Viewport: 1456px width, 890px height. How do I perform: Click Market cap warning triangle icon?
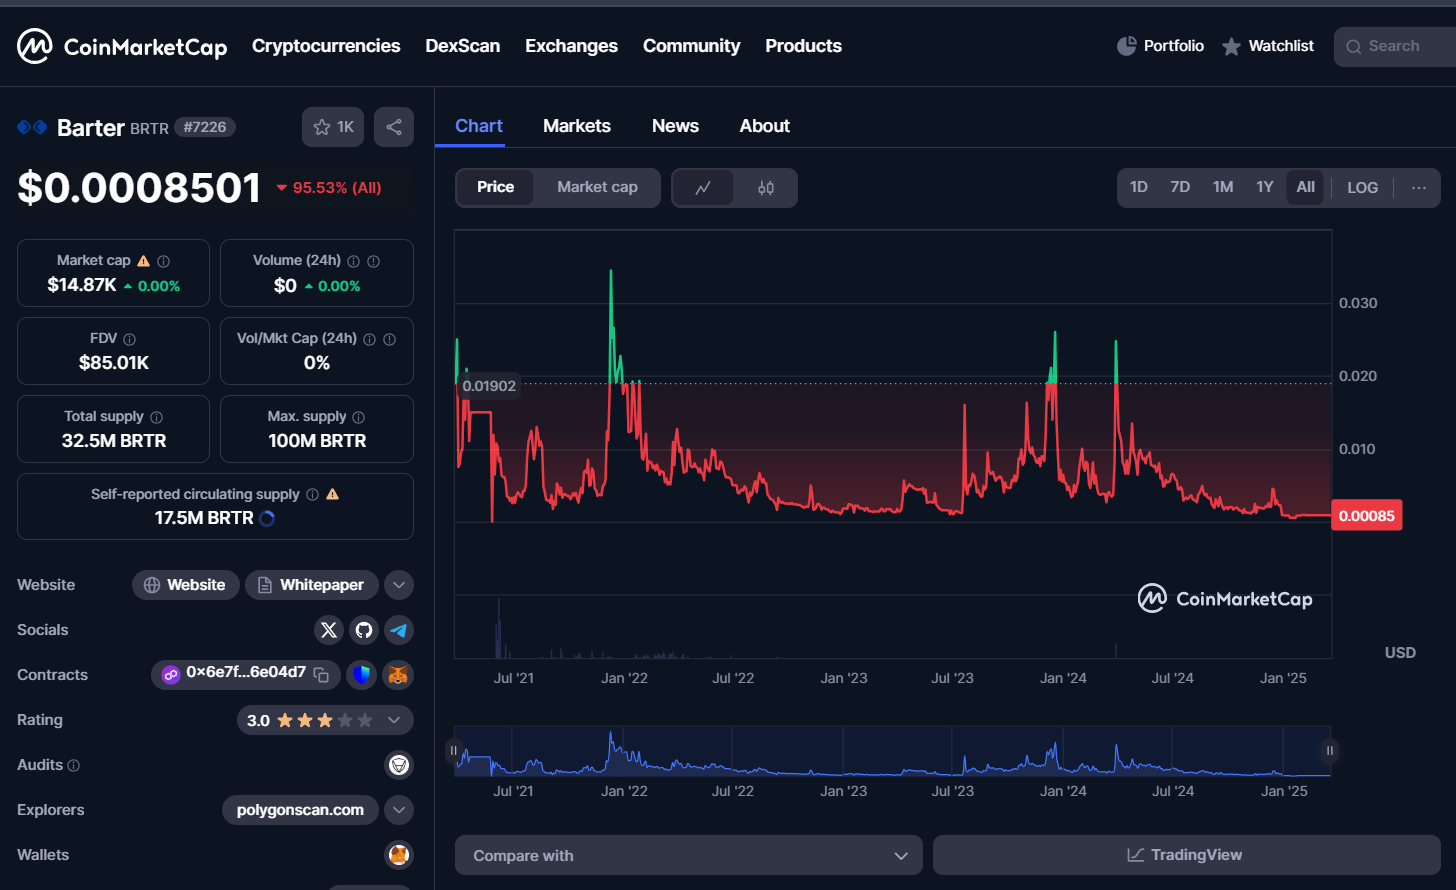coord(144,261)
